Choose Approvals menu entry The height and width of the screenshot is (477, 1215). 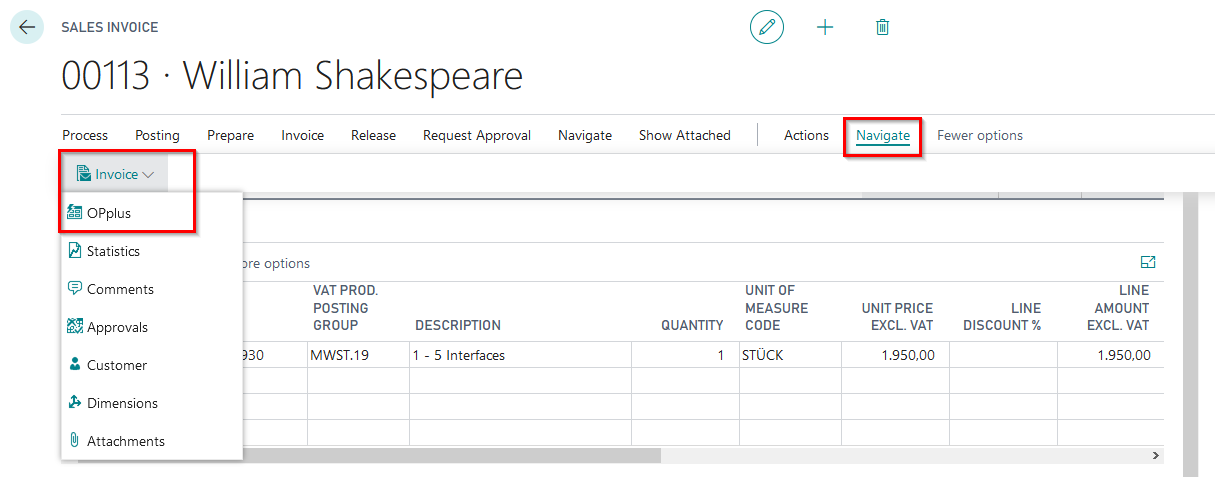(117, 327)
